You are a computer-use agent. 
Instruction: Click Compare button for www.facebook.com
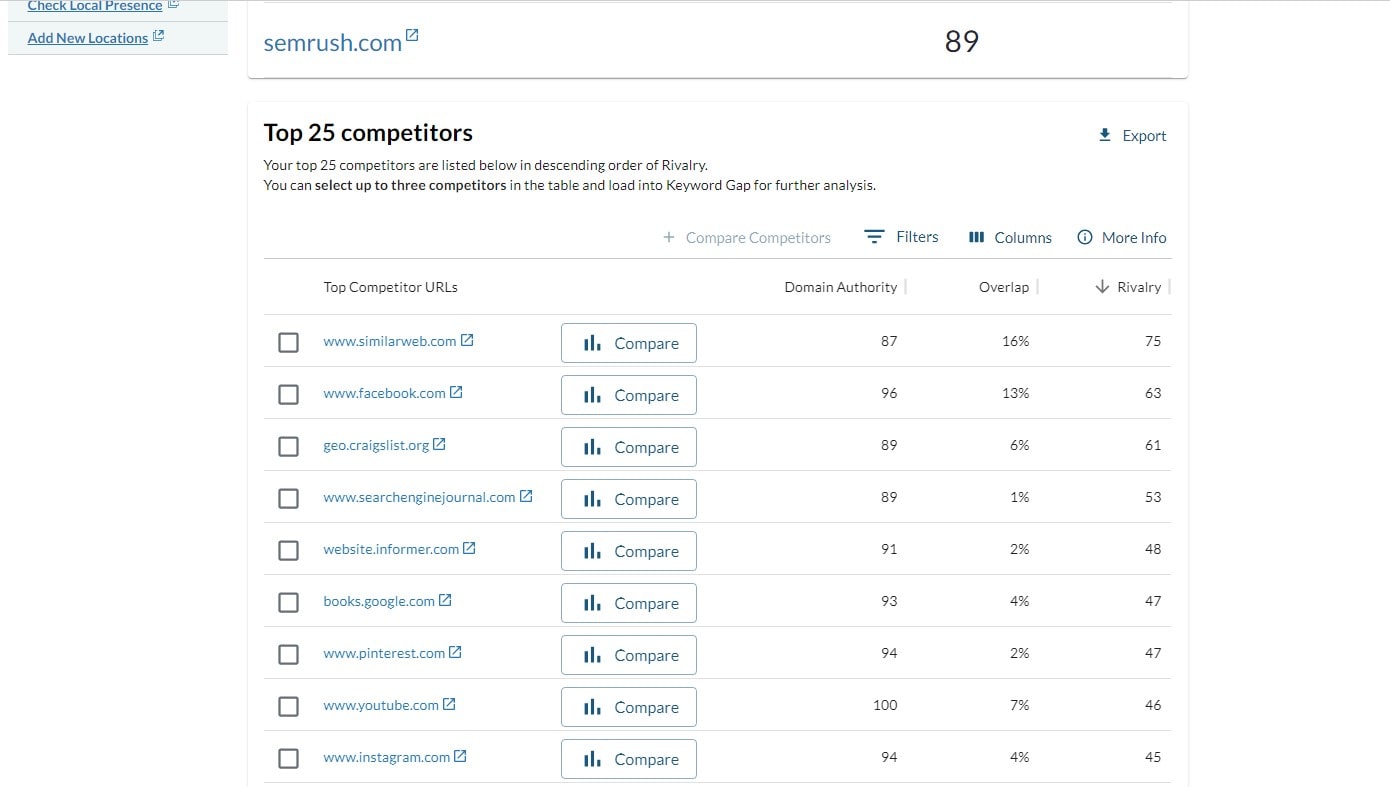coord(629,395)
